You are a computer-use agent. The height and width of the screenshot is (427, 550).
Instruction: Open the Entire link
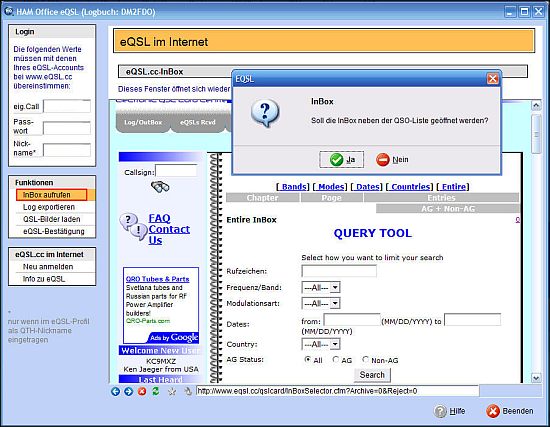pos(454,187)
